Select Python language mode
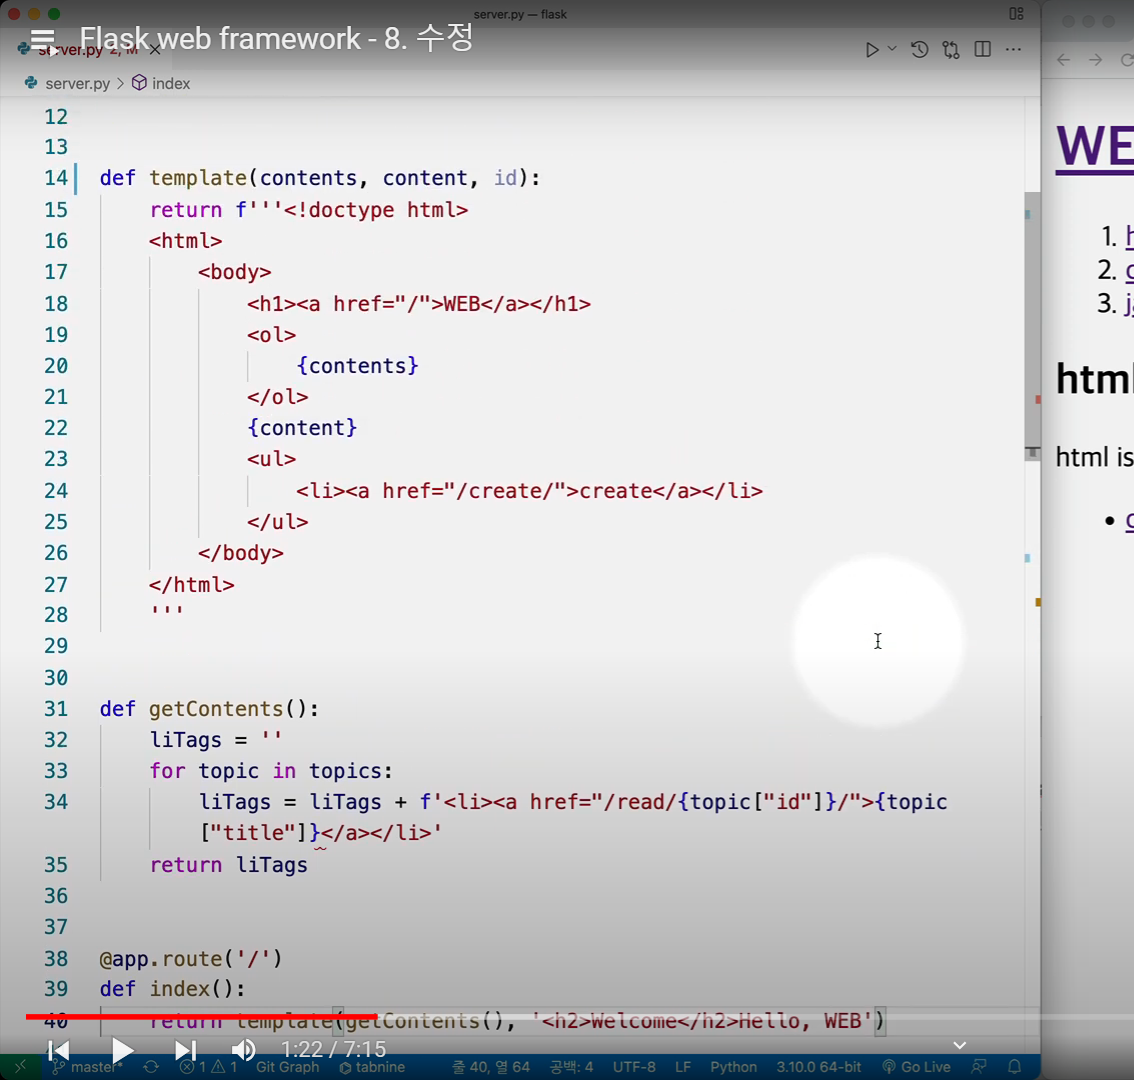 pyautogui.click(x=733, y=1067)
